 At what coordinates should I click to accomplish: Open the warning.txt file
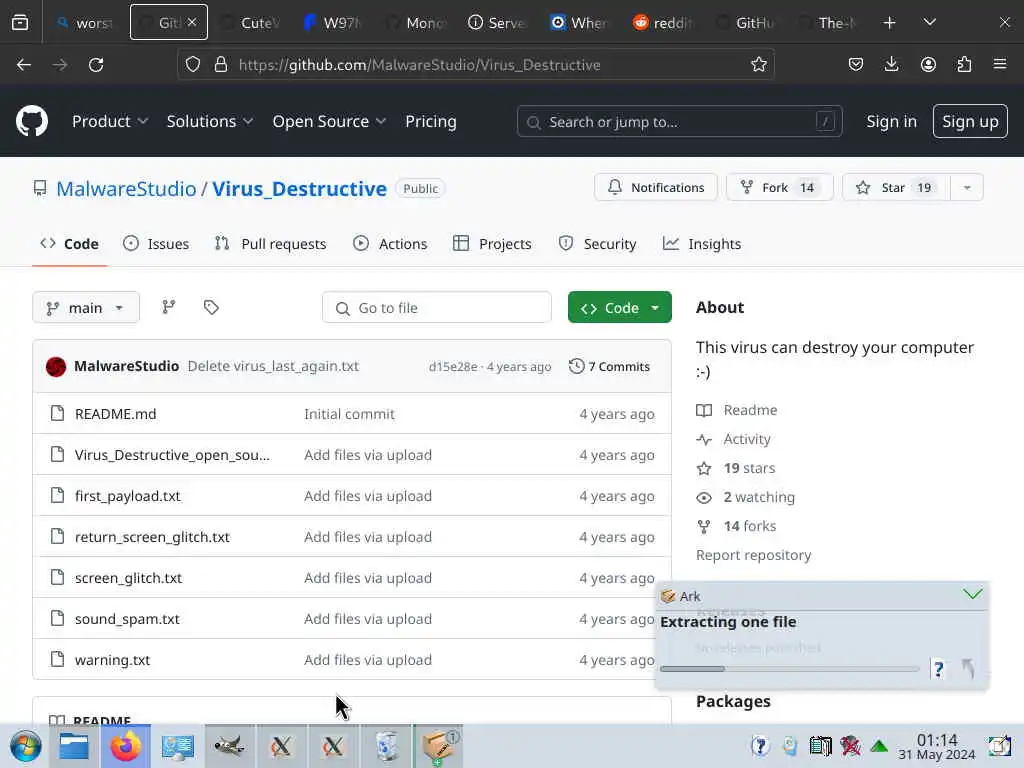point(112,660)
